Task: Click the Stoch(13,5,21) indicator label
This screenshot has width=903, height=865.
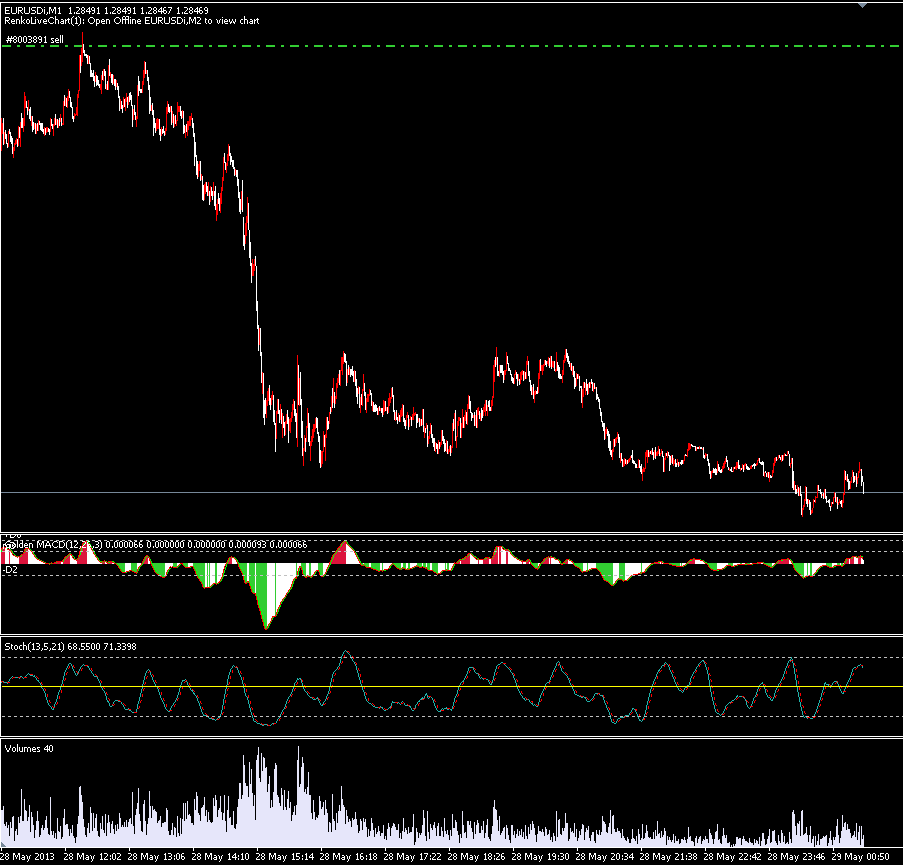Action: (x=70, y=647)
